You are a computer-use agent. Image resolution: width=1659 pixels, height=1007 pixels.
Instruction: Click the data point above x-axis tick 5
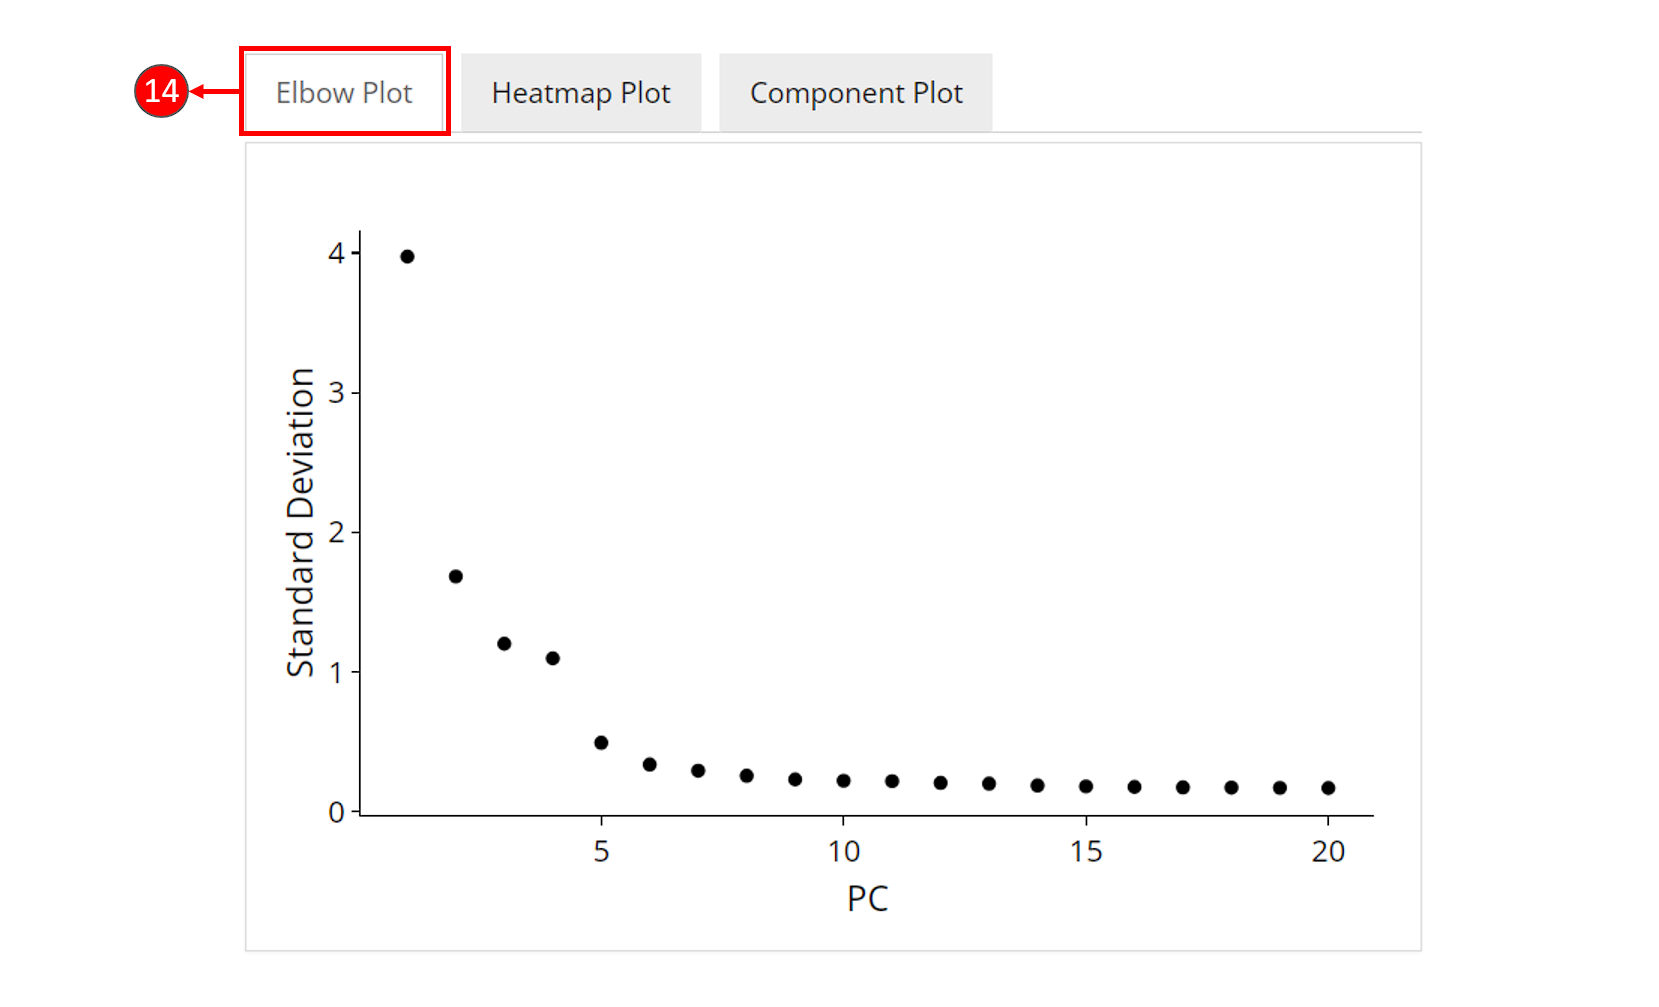tap(601, 743)
